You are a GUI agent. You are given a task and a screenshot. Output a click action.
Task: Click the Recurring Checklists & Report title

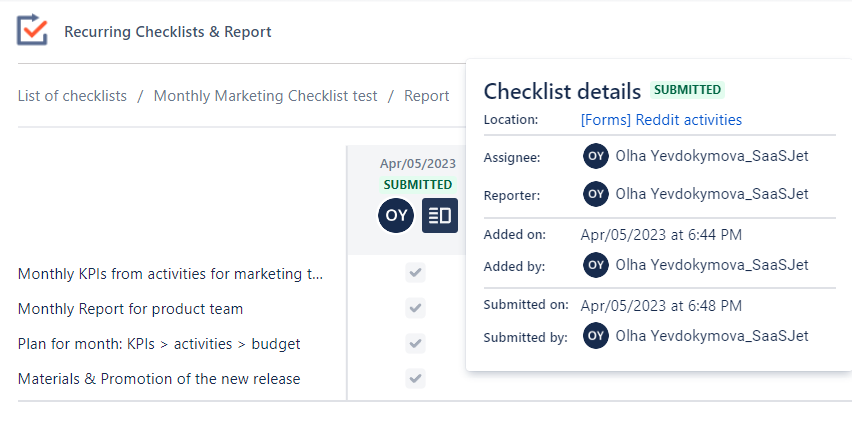(167, 32)
